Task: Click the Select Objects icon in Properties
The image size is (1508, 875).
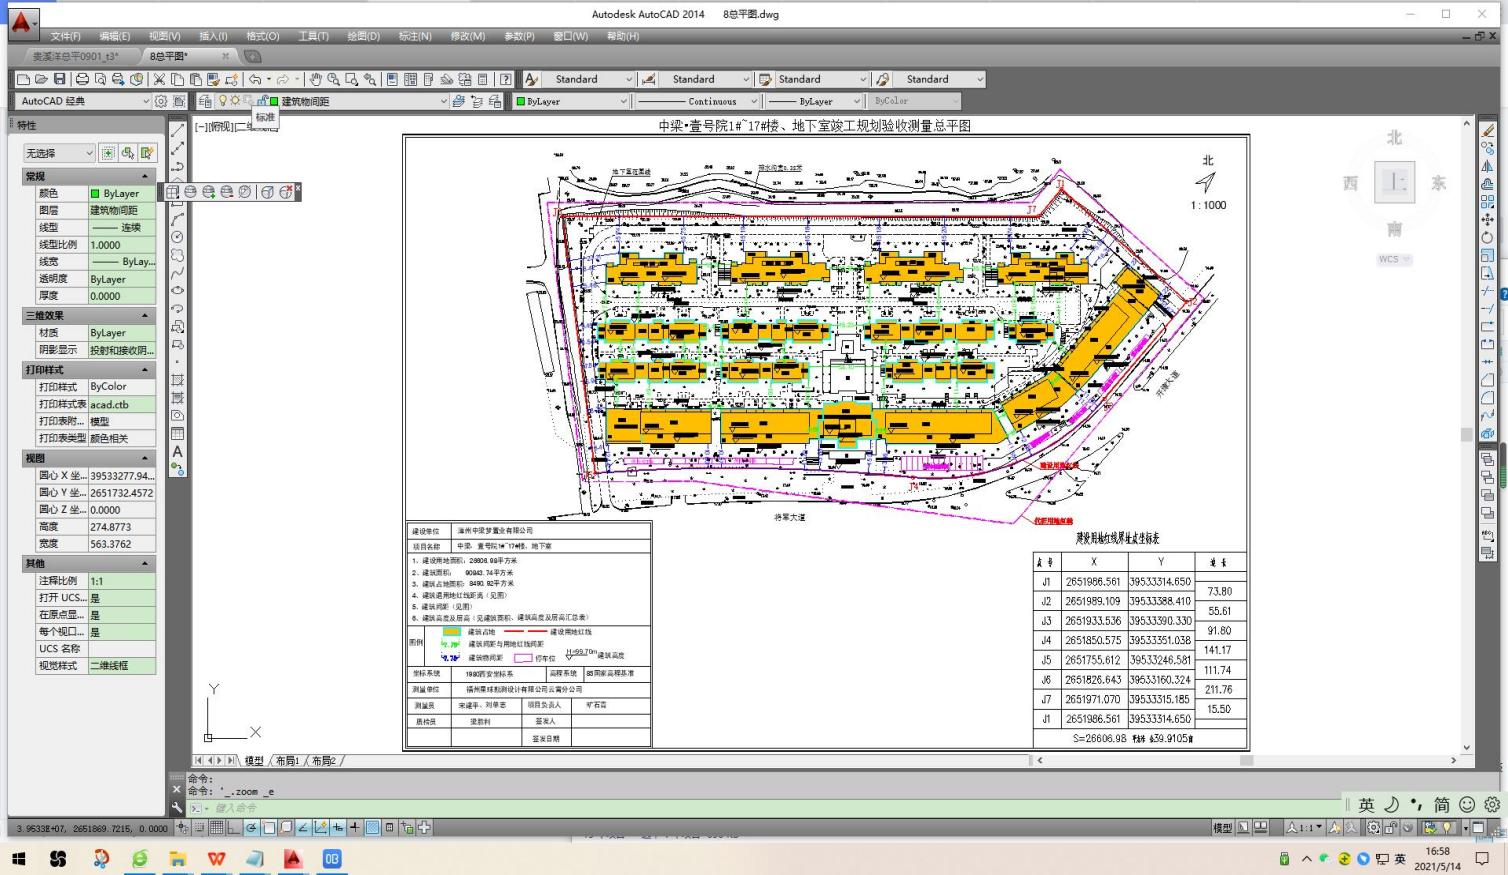Action: pyautogui.click(x=128, y=153)
